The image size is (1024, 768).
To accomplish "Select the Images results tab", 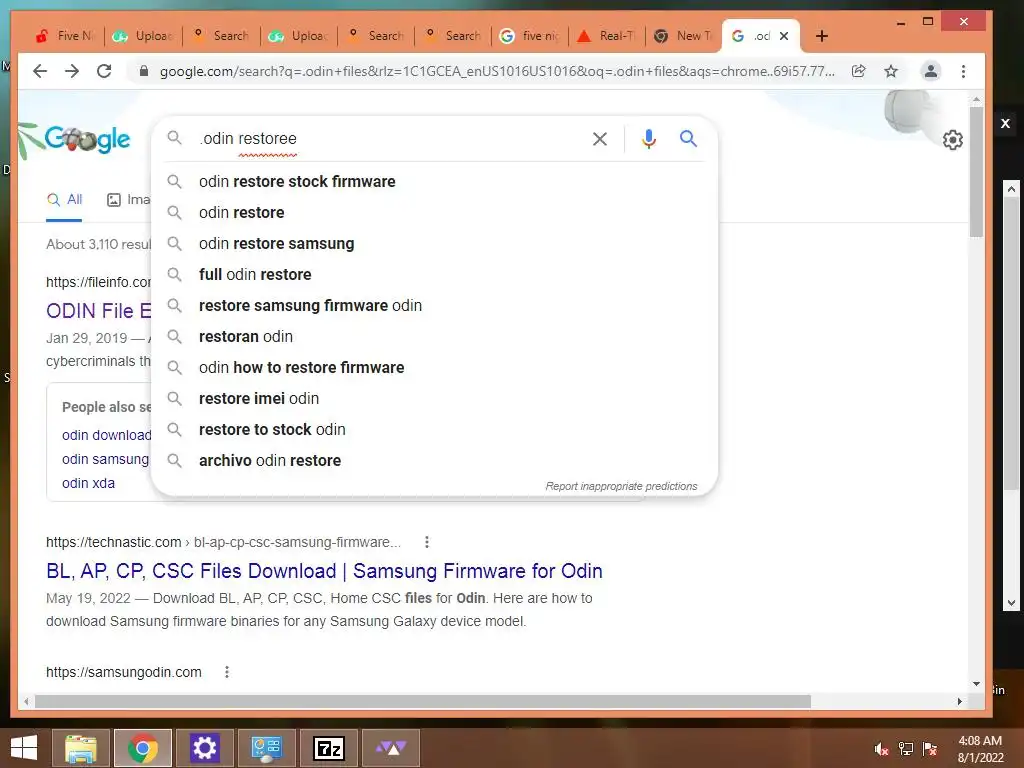I will (128, 200).
